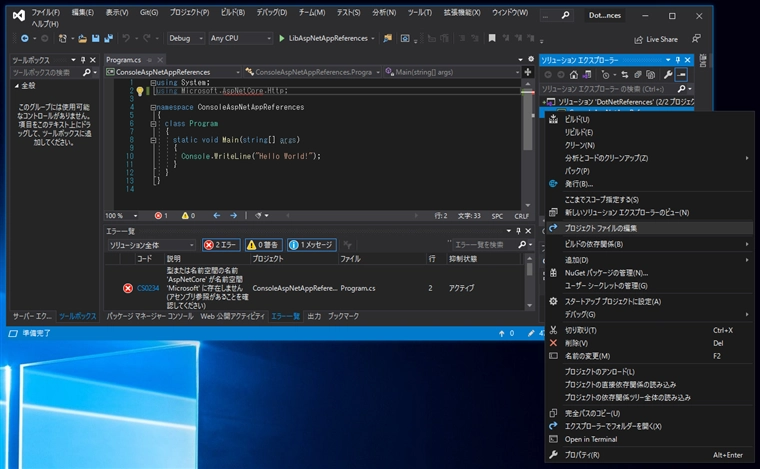Select 'Open in Terminal' context menu item
This screenshot has width=760, height=469.
(649, 439)
